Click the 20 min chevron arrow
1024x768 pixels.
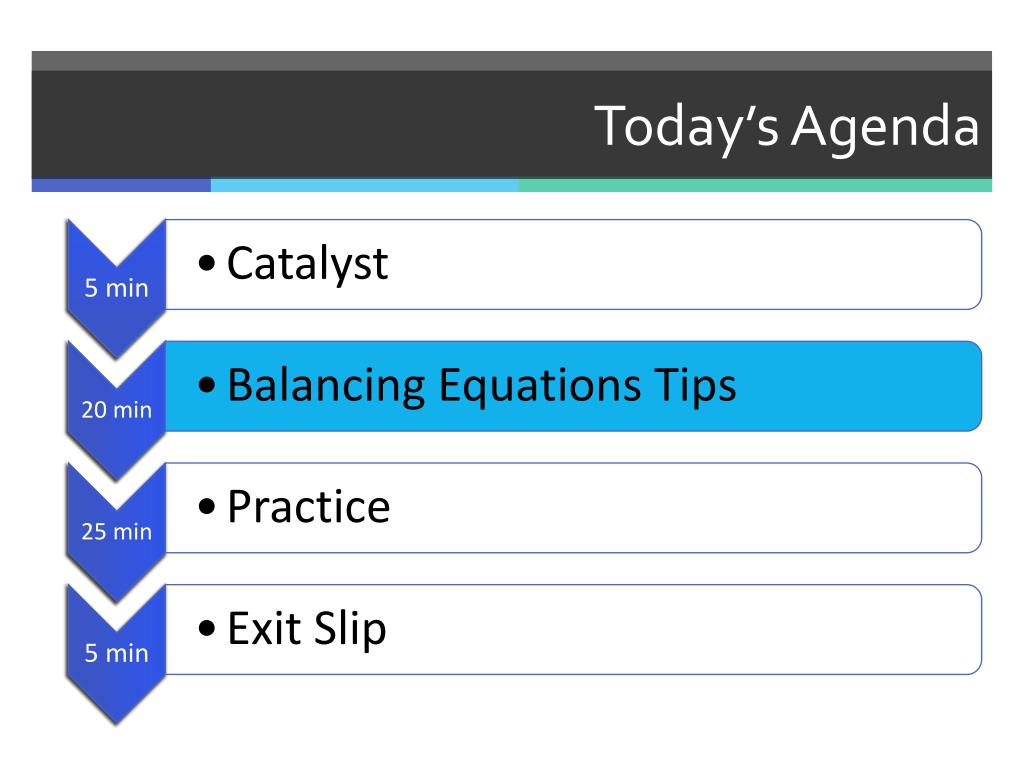(116, 409)
